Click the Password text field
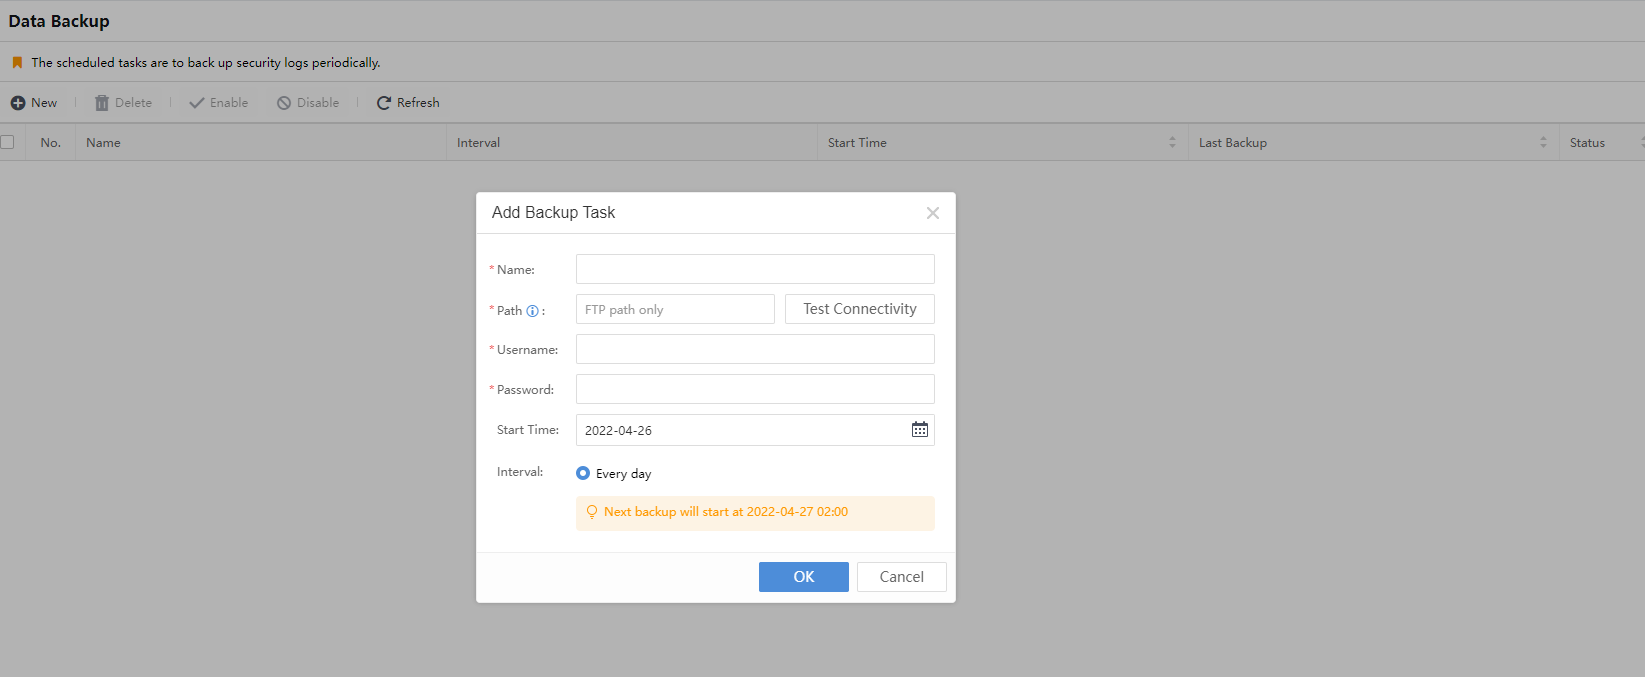Screen dimensions: 1645x677 [x=755, y=389]
